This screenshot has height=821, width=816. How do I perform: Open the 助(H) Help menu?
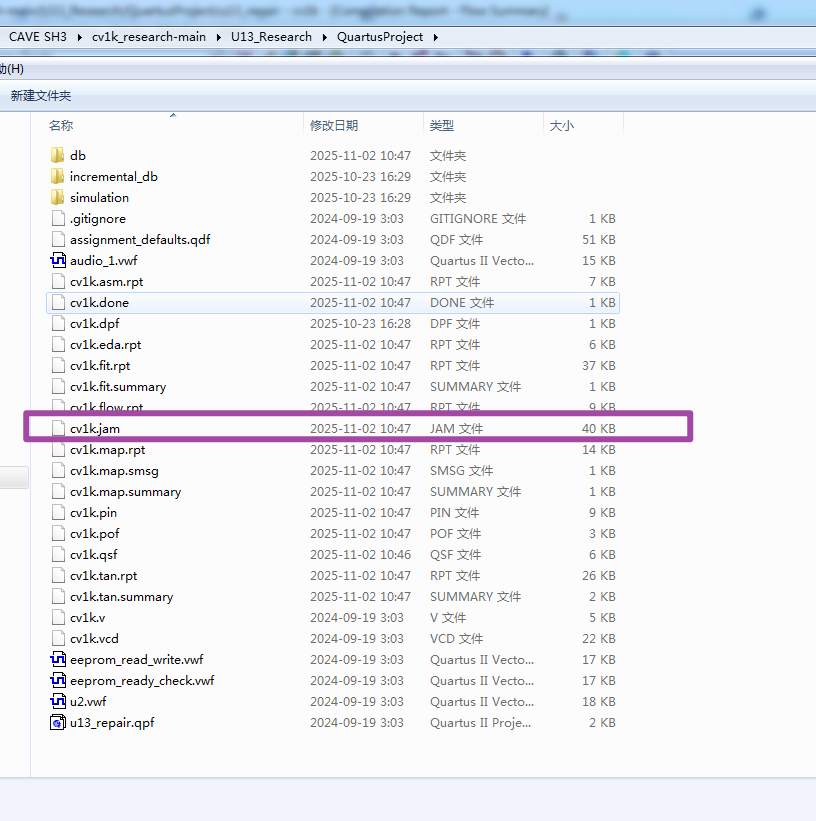tap(12, 69)
